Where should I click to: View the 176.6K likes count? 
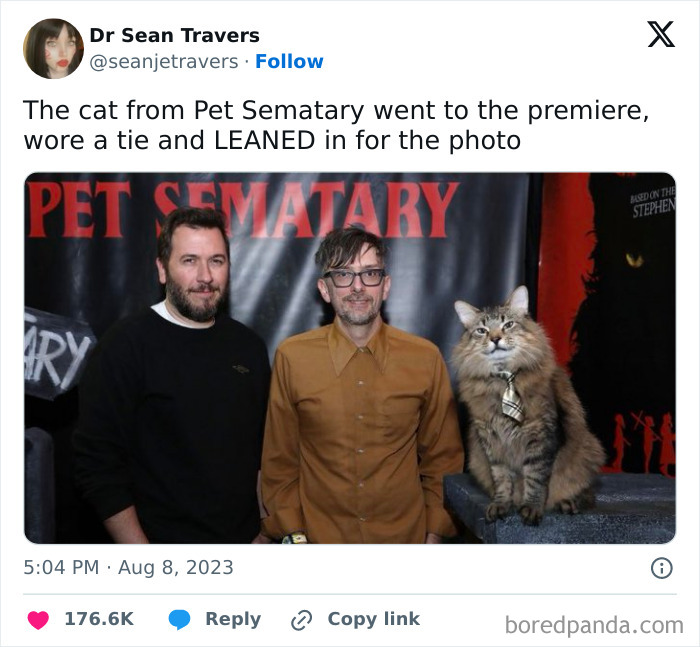point(99,619)
